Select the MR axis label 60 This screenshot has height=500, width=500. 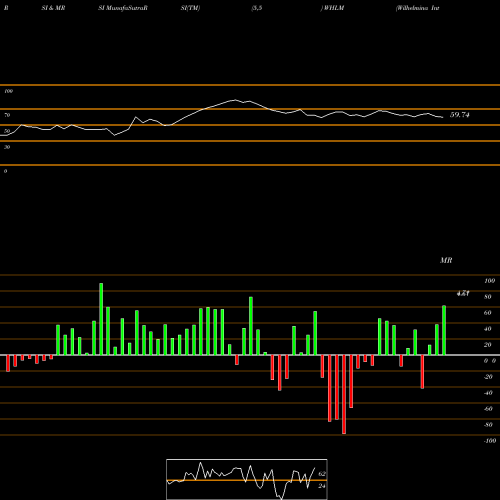point(488,313)
